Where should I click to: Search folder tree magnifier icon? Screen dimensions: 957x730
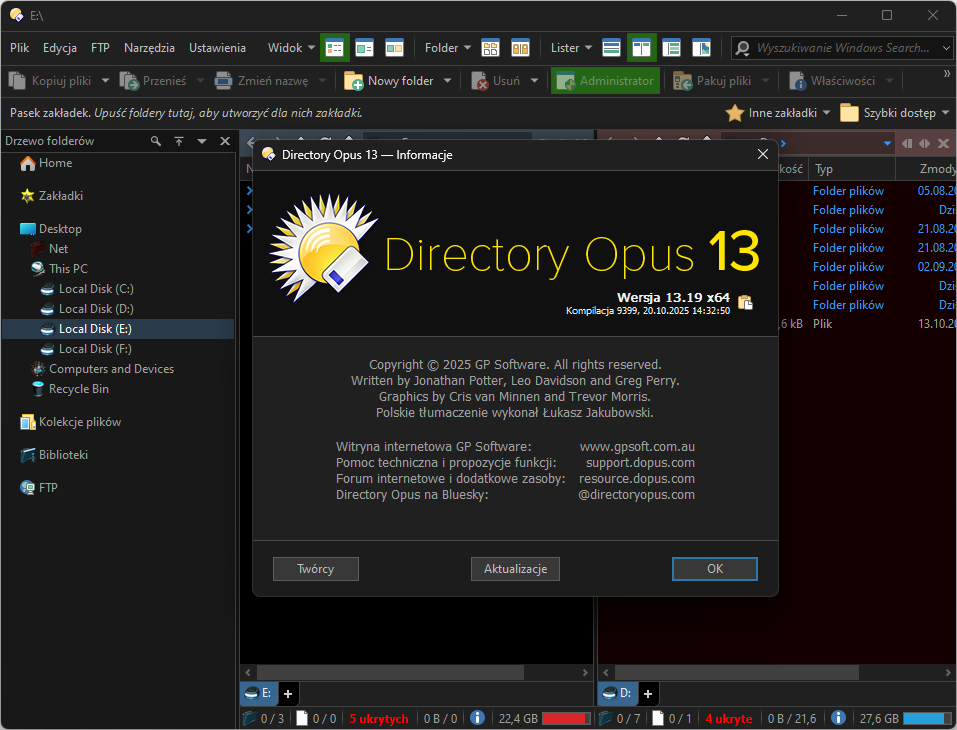coord(156,141)
